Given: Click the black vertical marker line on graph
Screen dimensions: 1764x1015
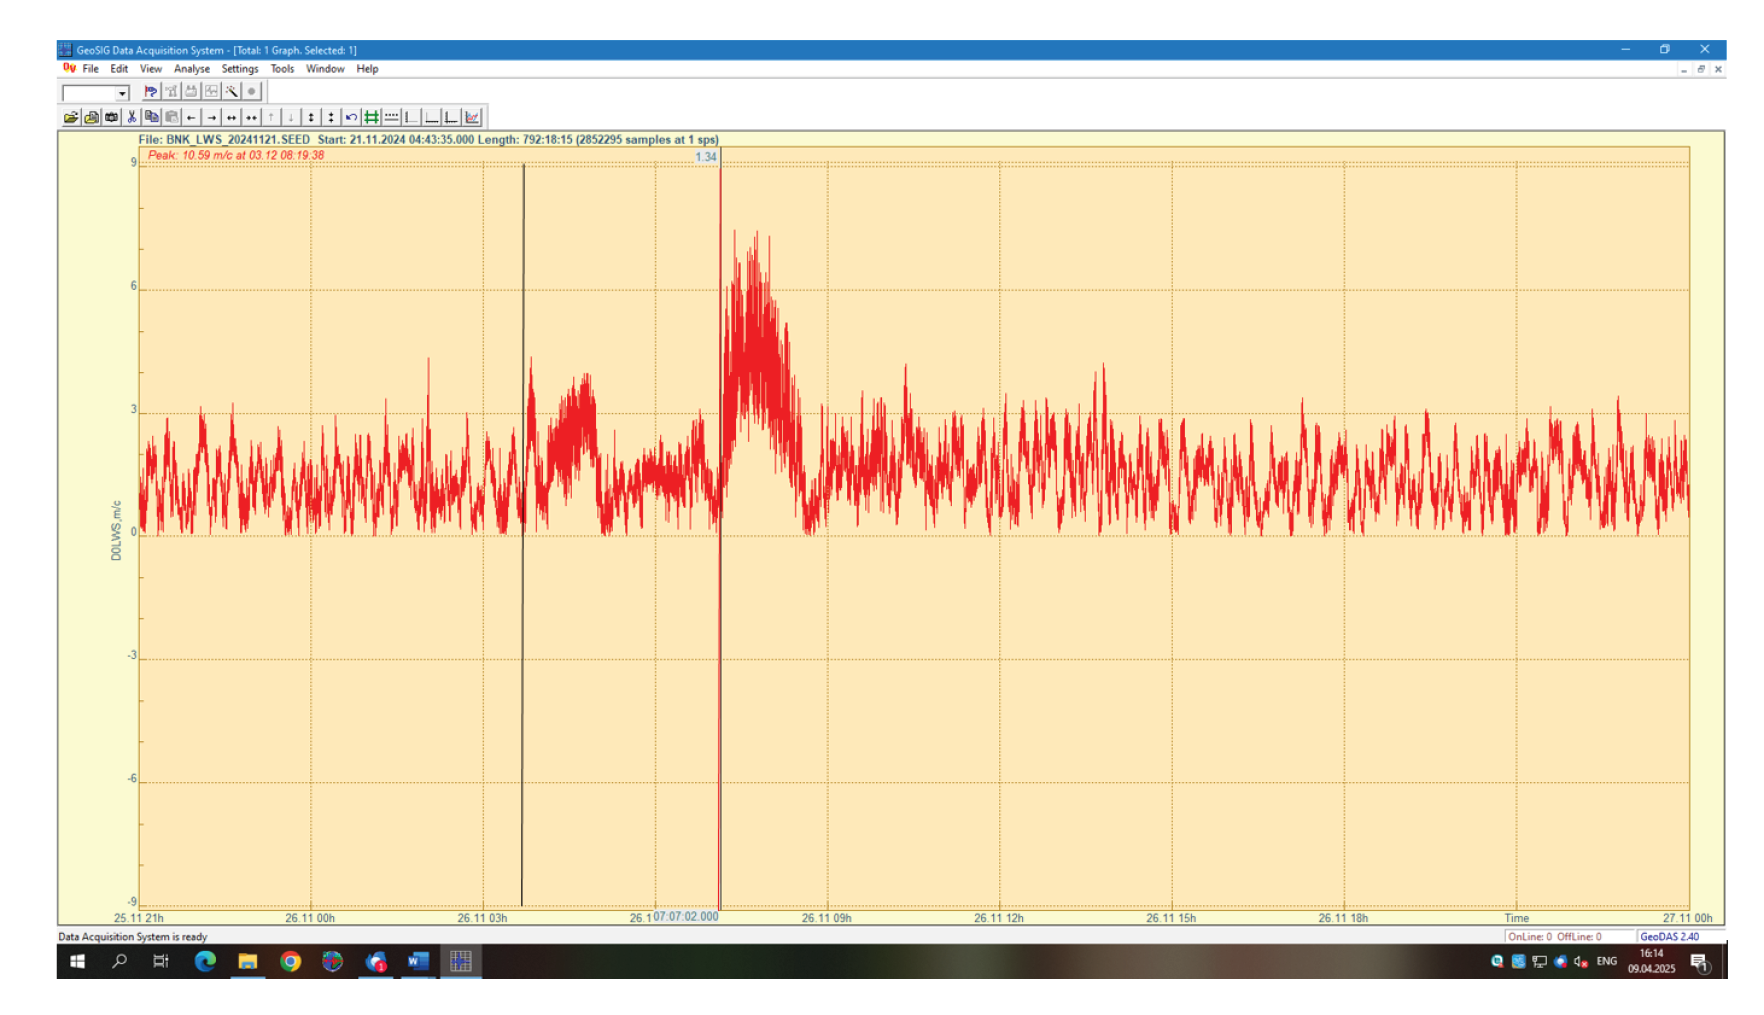Looking at the screenshot, I should coord(522,700).
